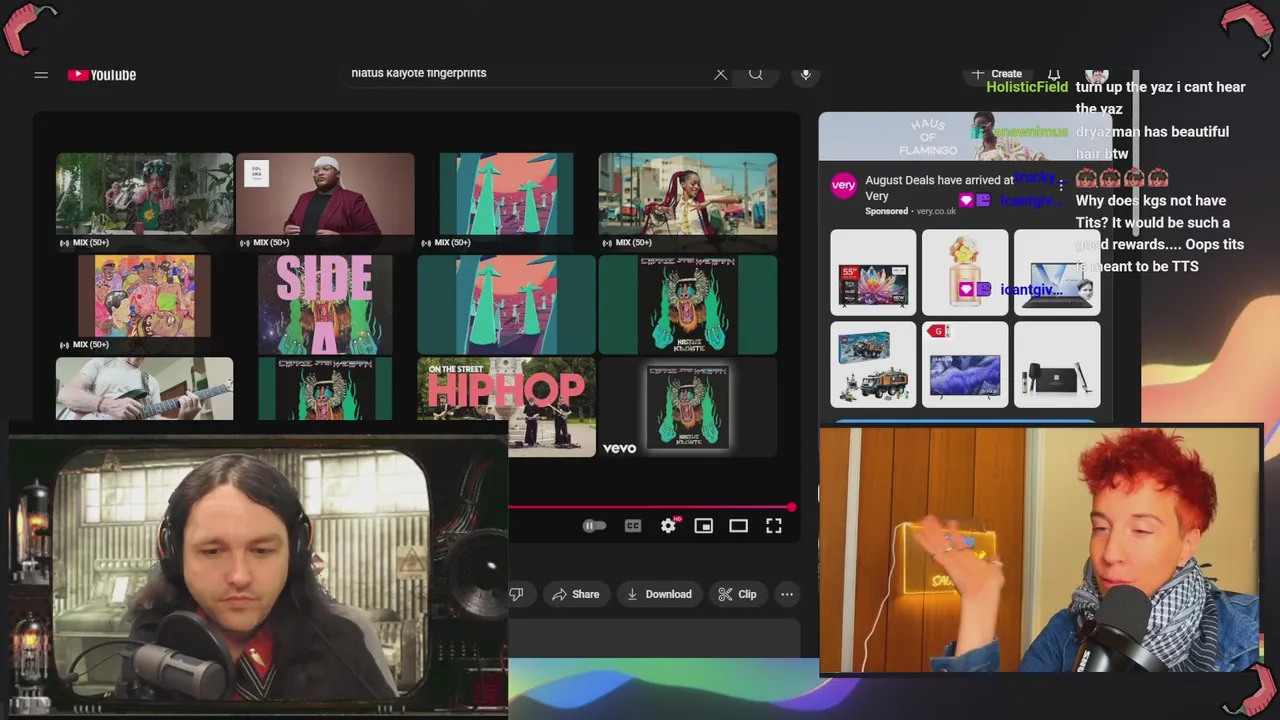Click chat username 'HolisticField'
The height and width of the screenshot is (720, 1280).
[1027, 87]
